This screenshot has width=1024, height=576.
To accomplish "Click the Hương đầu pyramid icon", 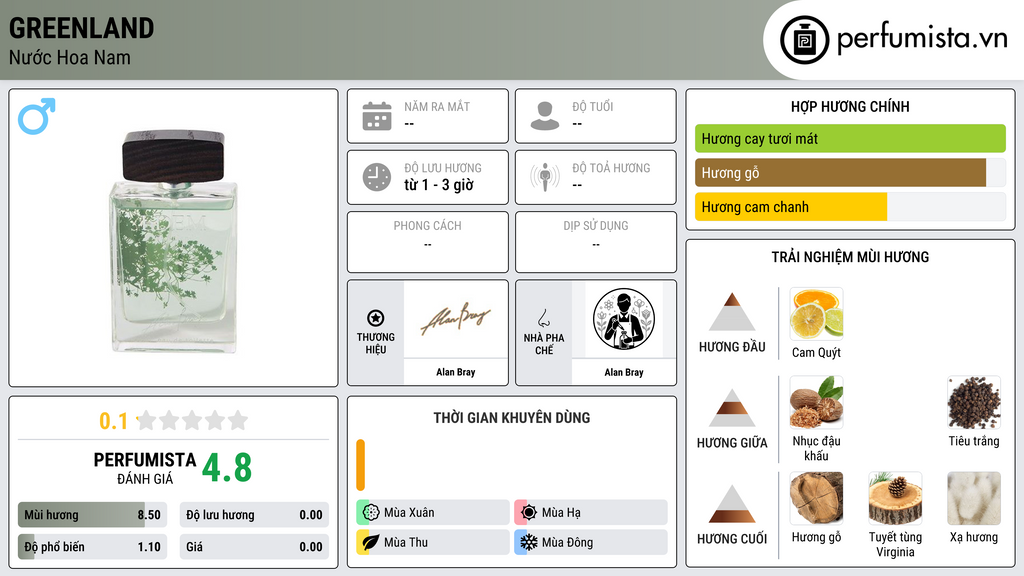I will pyautogui.click(x=732, y=312).
